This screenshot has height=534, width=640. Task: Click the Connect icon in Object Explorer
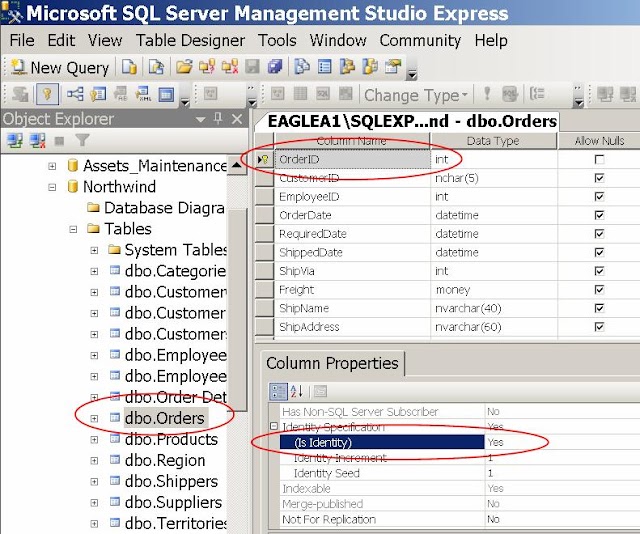pos(15,140)
